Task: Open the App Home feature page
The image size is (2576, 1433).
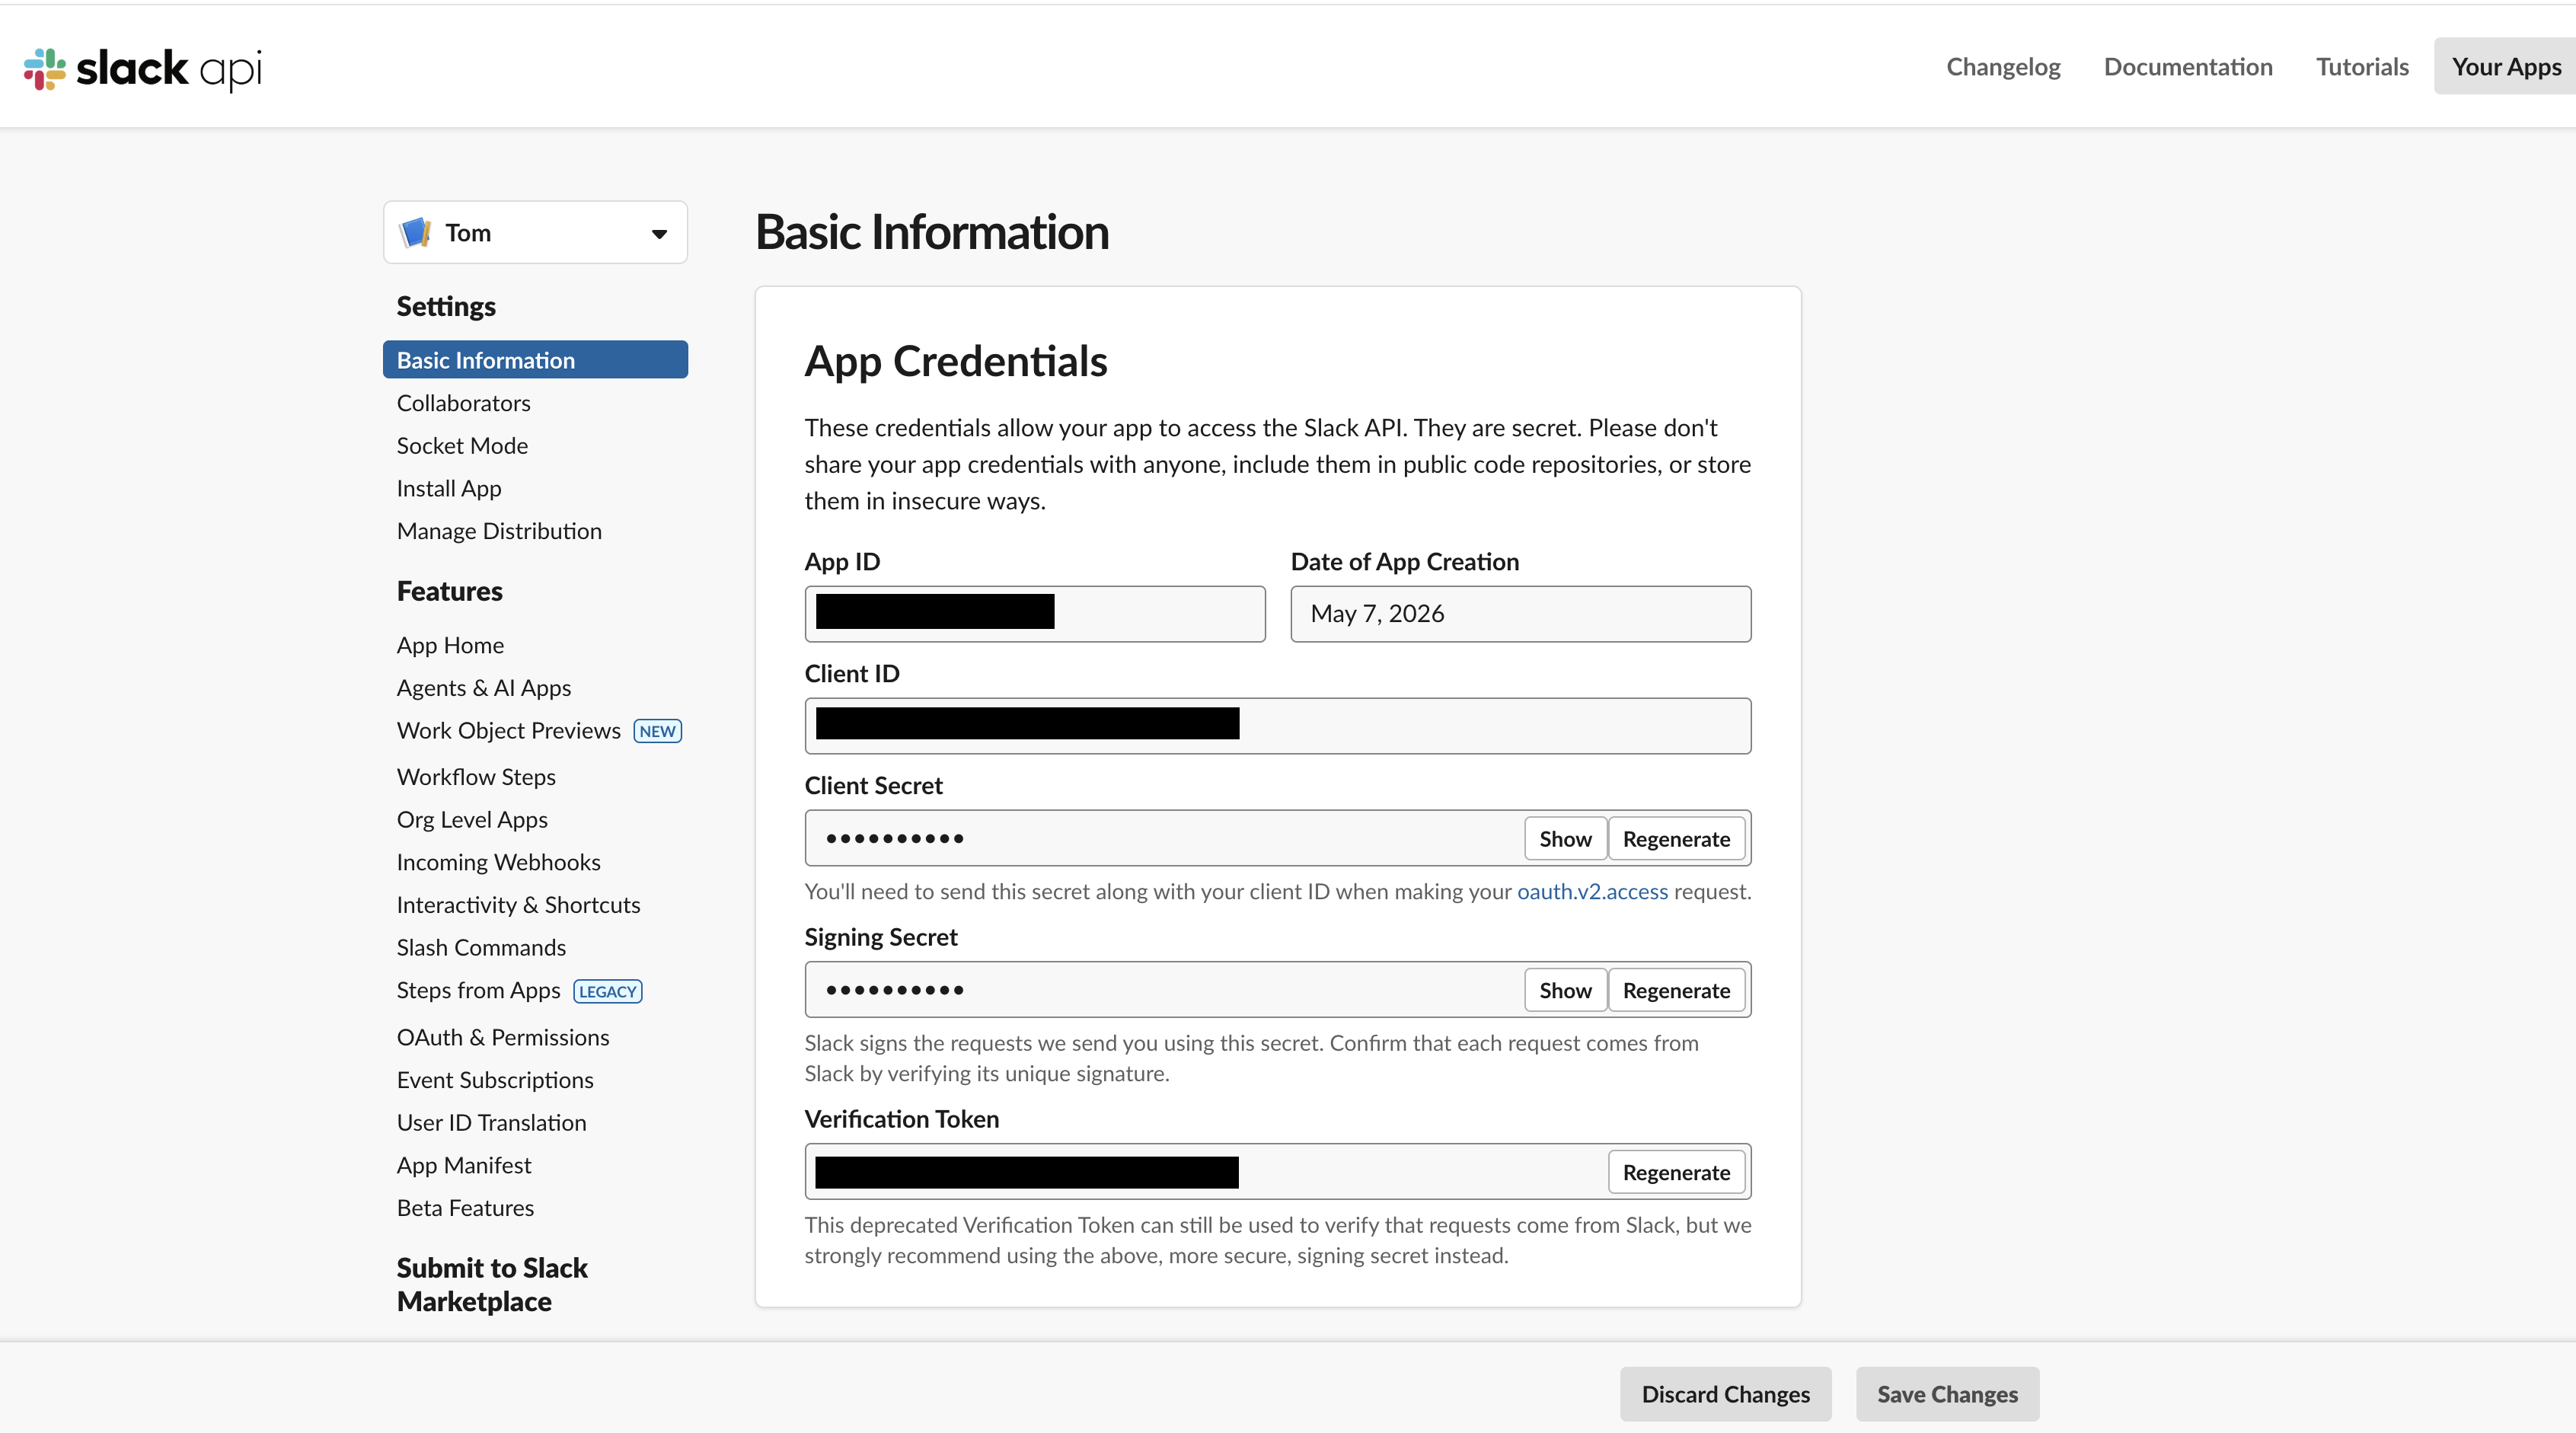Action: coord(450,646)
